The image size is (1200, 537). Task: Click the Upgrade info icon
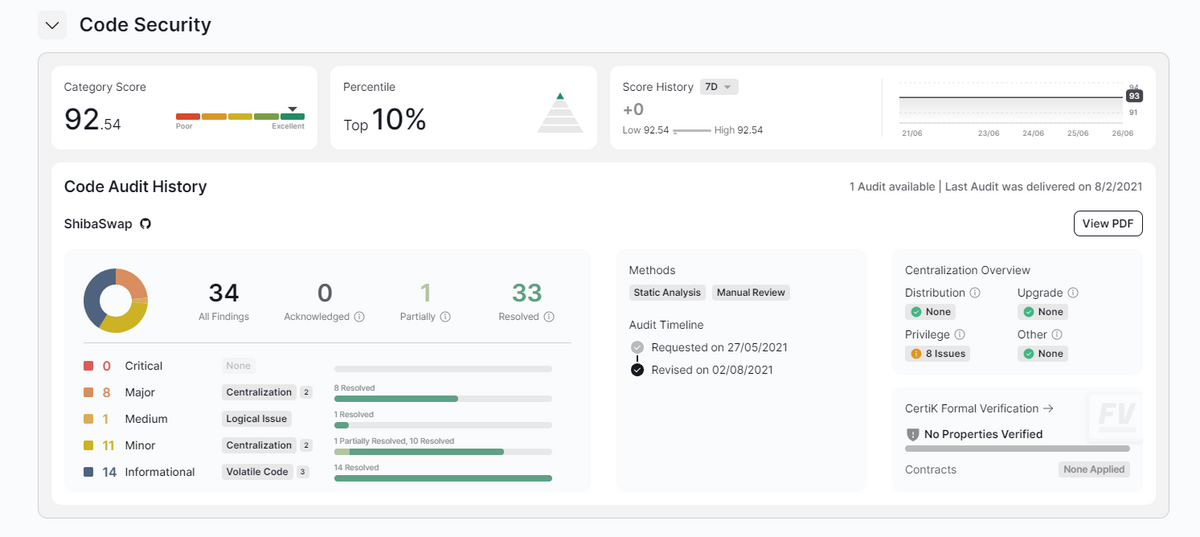[x=1073, y=293]
